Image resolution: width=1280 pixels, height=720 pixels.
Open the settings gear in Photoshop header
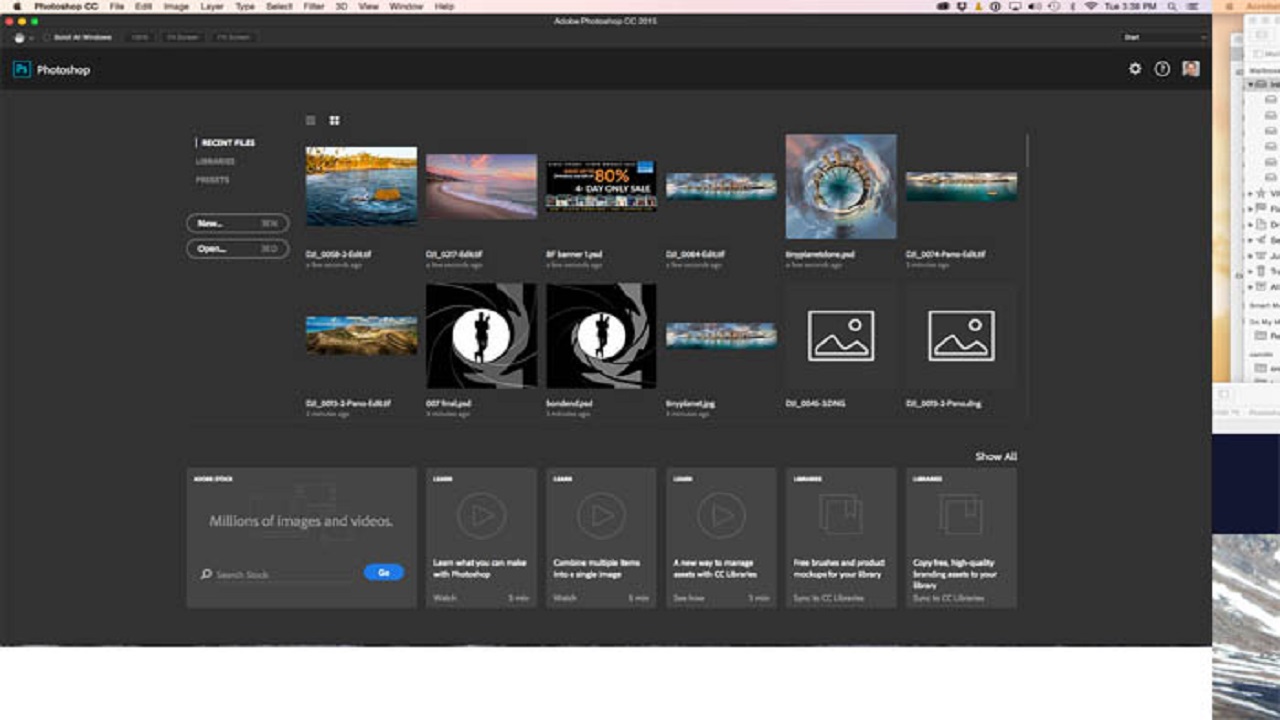point(1135,69)
